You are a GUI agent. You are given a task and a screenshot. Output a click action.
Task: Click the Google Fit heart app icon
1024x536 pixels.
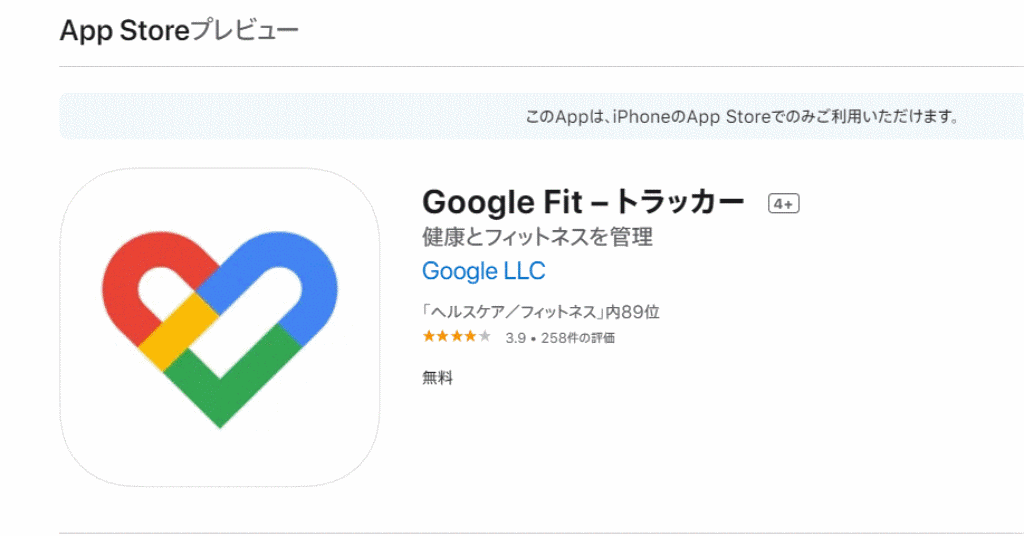[219, 327]
